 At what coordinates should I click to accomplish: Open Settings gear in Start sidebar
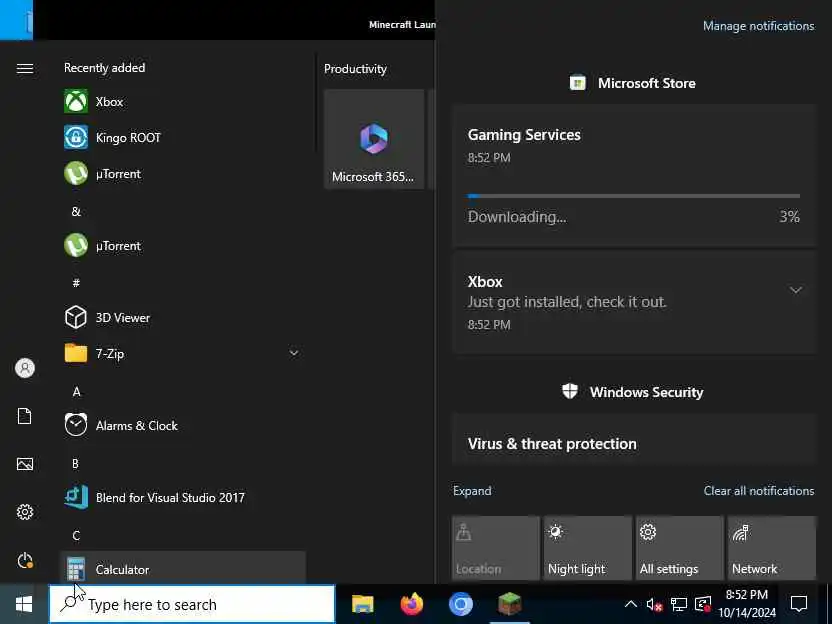coord(25,512)
